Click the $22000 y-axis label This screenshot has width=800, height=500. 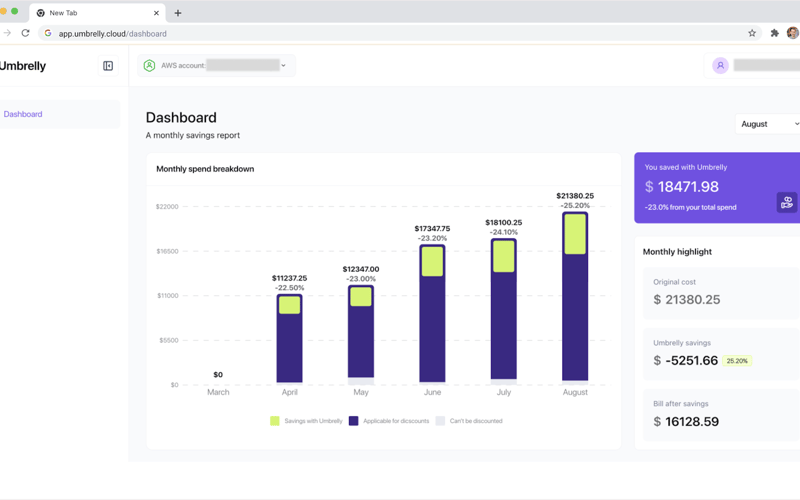point(167,207)
